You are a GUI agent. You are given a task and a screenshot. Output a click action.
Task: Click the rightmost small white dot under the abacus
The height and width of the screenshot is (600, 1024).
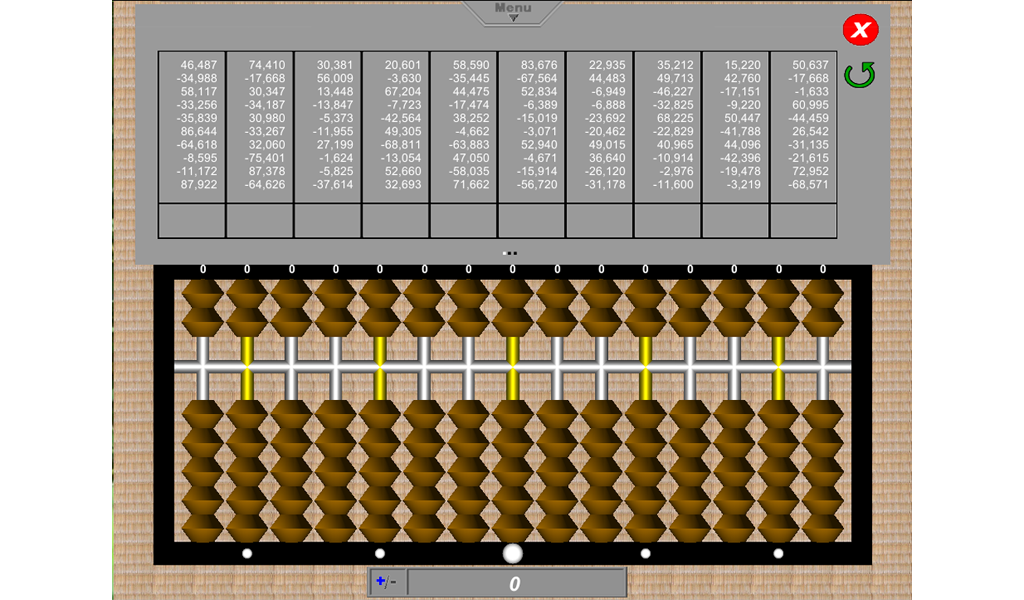point(778,553)
